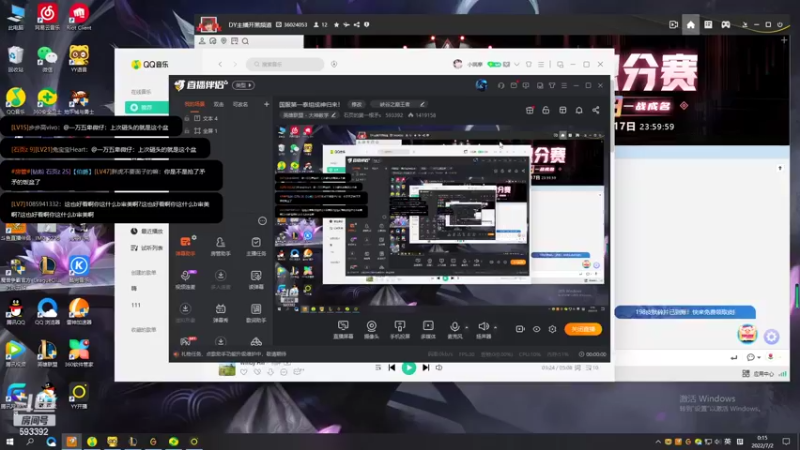
Task: Click the lock icon in 直播伴侣 header row
Action: [x=545, y=110]
